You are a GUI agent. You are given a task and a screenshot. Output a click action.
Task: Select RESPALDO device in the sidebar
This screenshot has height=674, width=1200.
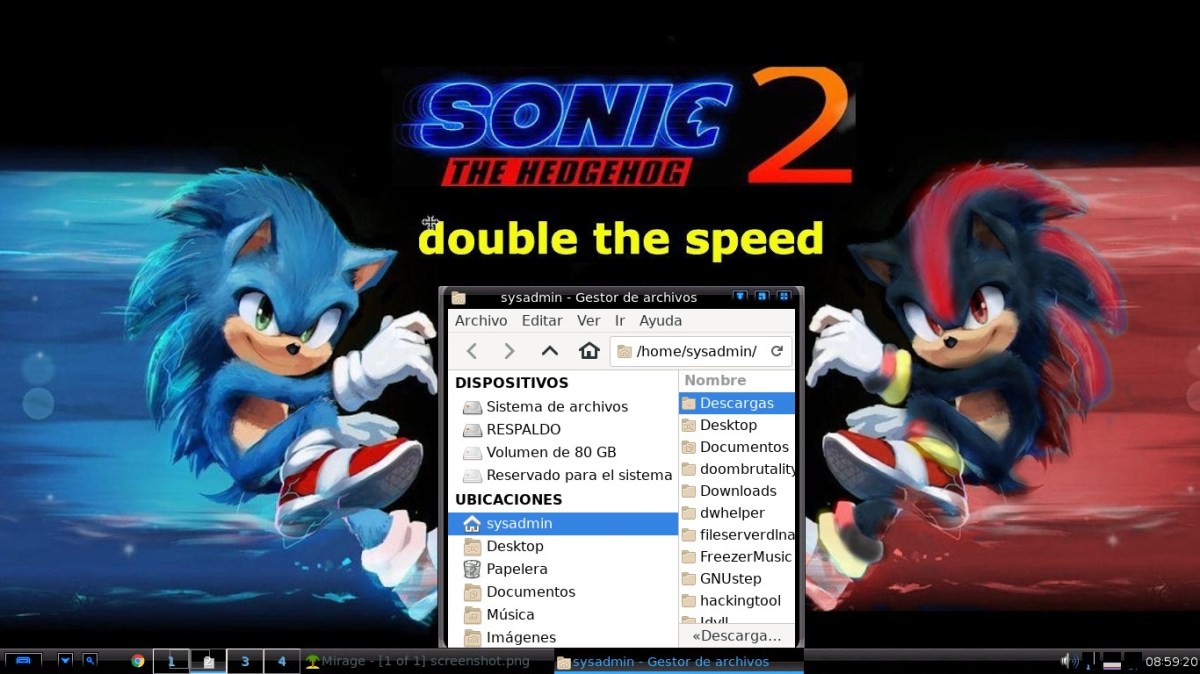(x=522, y=430)
